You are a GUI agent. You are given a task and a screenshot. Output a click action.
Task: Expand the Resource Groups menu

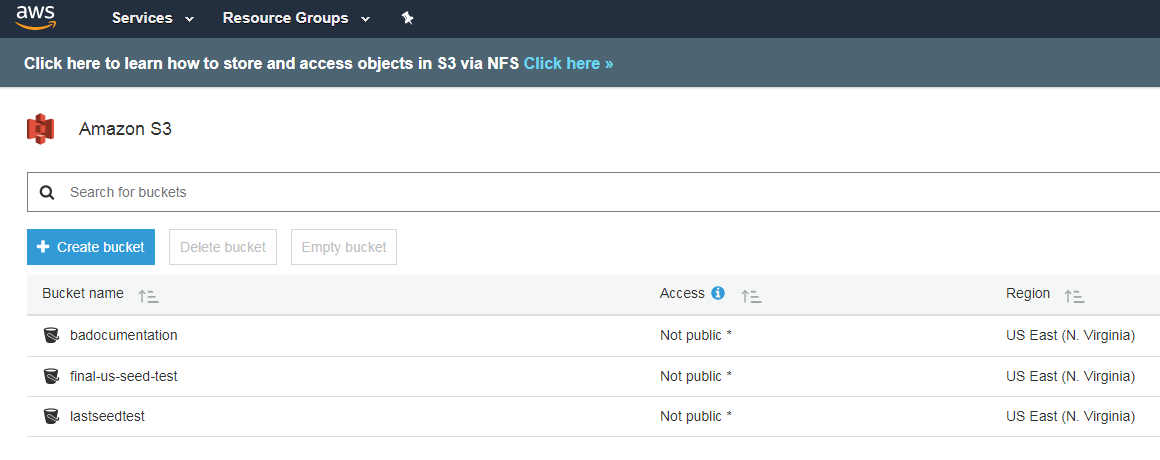(x=296, y=18)
